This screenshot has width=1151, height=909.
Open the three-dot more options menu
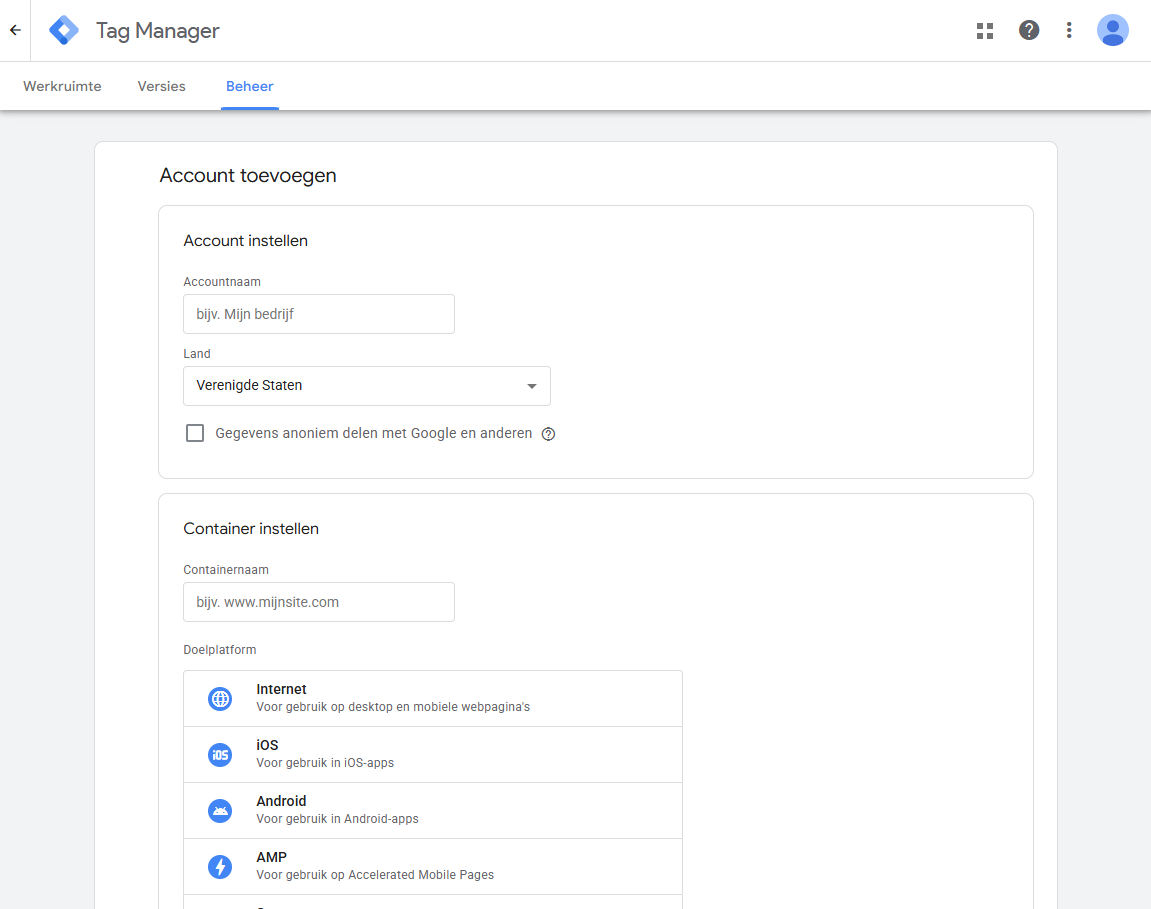[x=1069, y=30]
